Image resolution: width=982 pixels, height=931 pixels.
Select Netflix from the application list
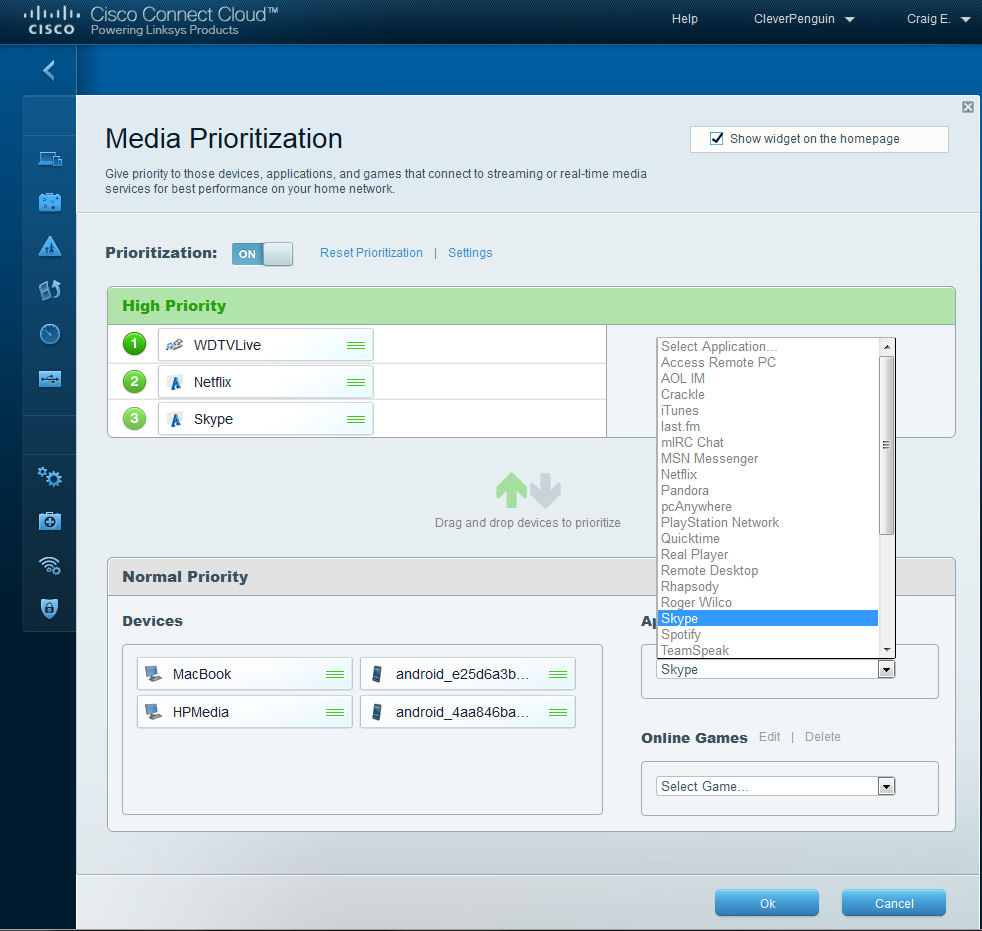(768, 475)
